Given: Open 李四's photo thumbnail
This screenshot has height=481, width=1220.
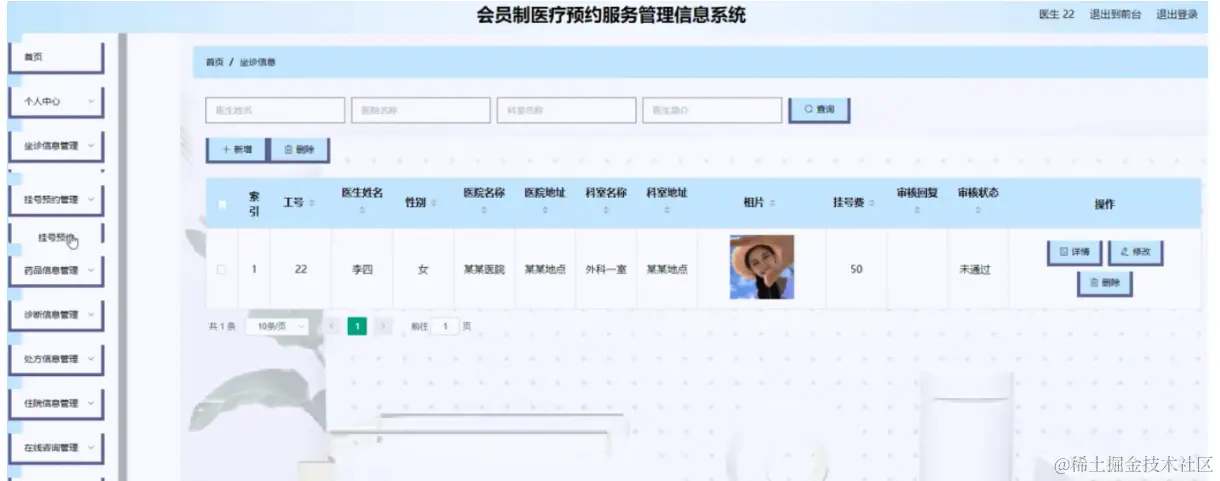Looking at the screenshot, I should click(x=762, y=267).
